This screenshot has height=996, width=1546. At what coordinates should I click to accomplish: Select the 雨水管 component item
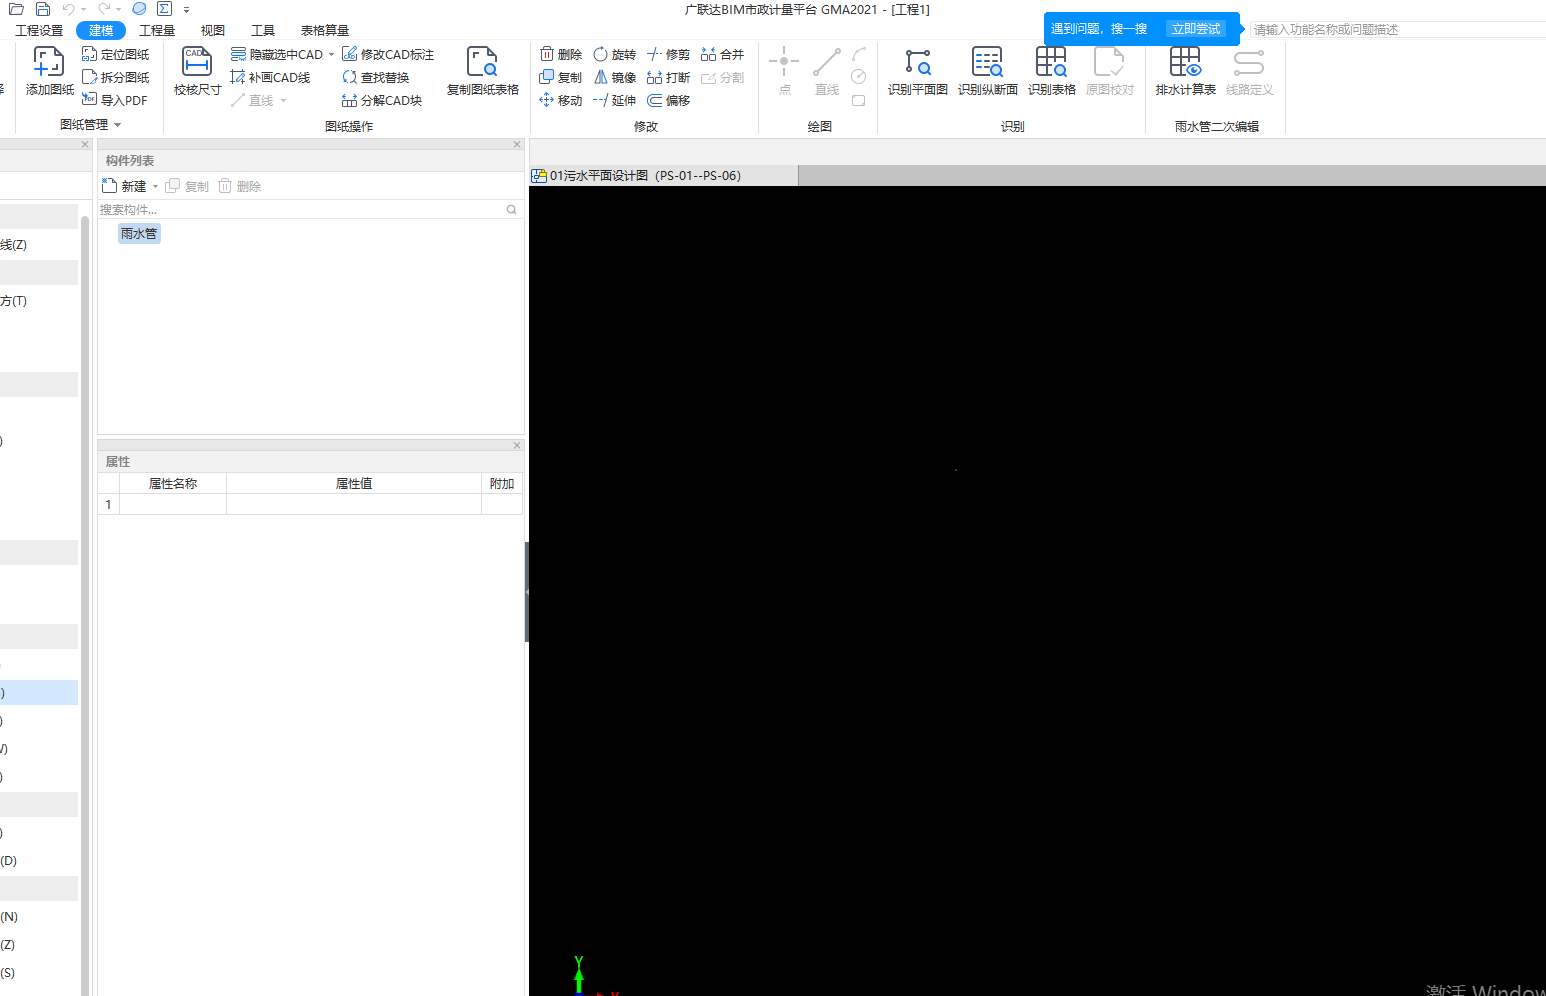pyautogui.click(x=139, y=233)
